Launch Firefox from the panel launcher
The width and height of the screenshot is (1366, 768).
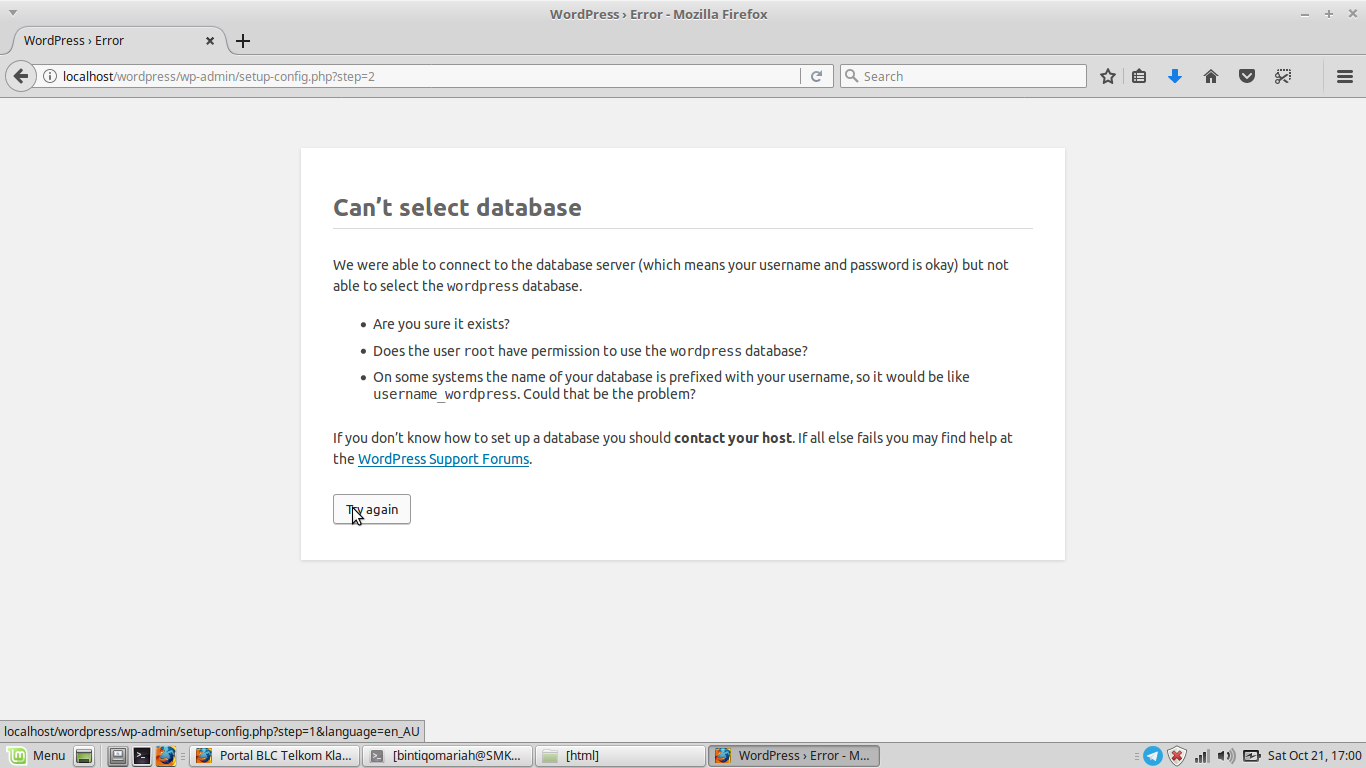click(x=165, y=756)
